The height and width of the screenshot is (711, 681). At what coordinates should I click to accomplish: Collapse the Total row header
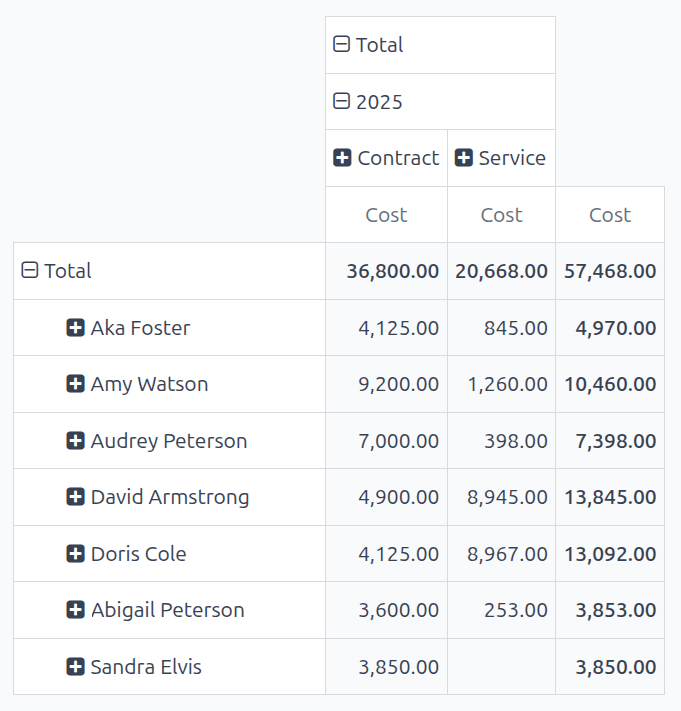tap(30, 271)
